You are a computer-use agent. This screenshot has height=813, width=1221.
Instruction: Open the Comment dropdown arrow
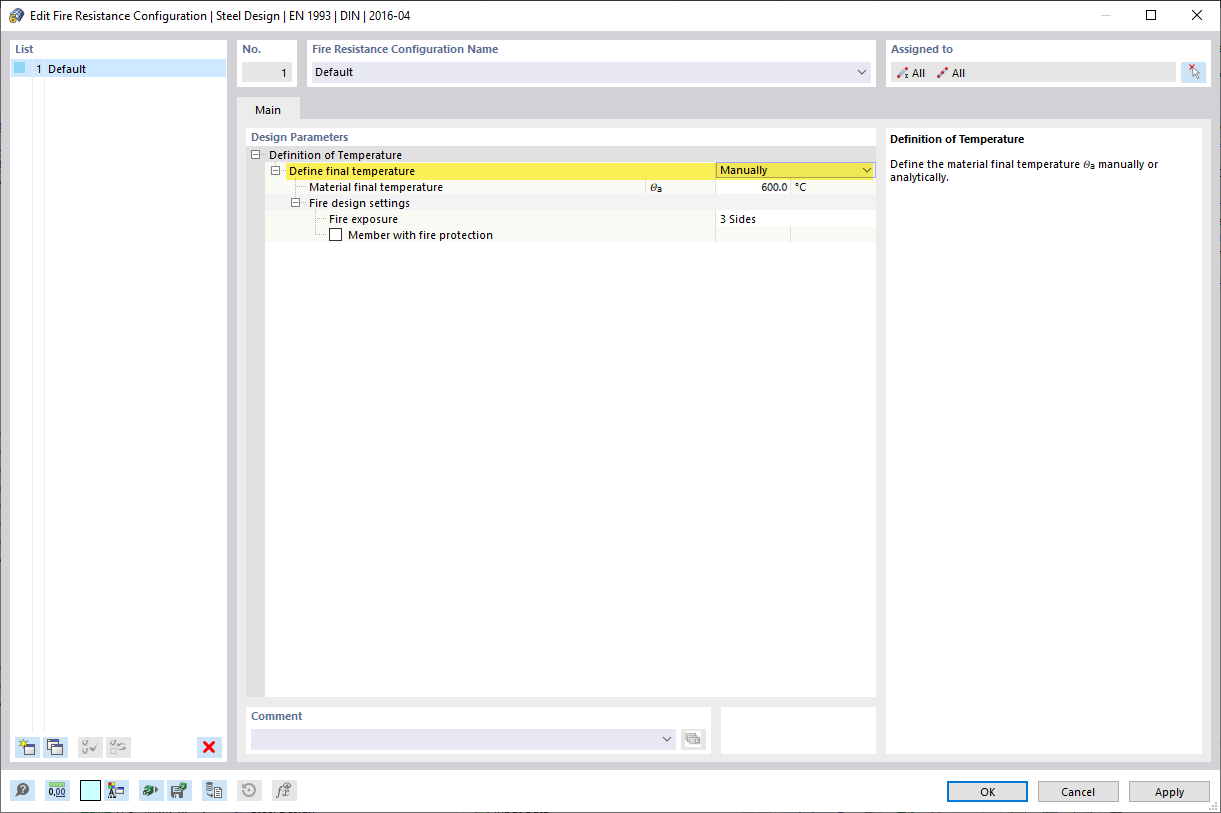668,739
